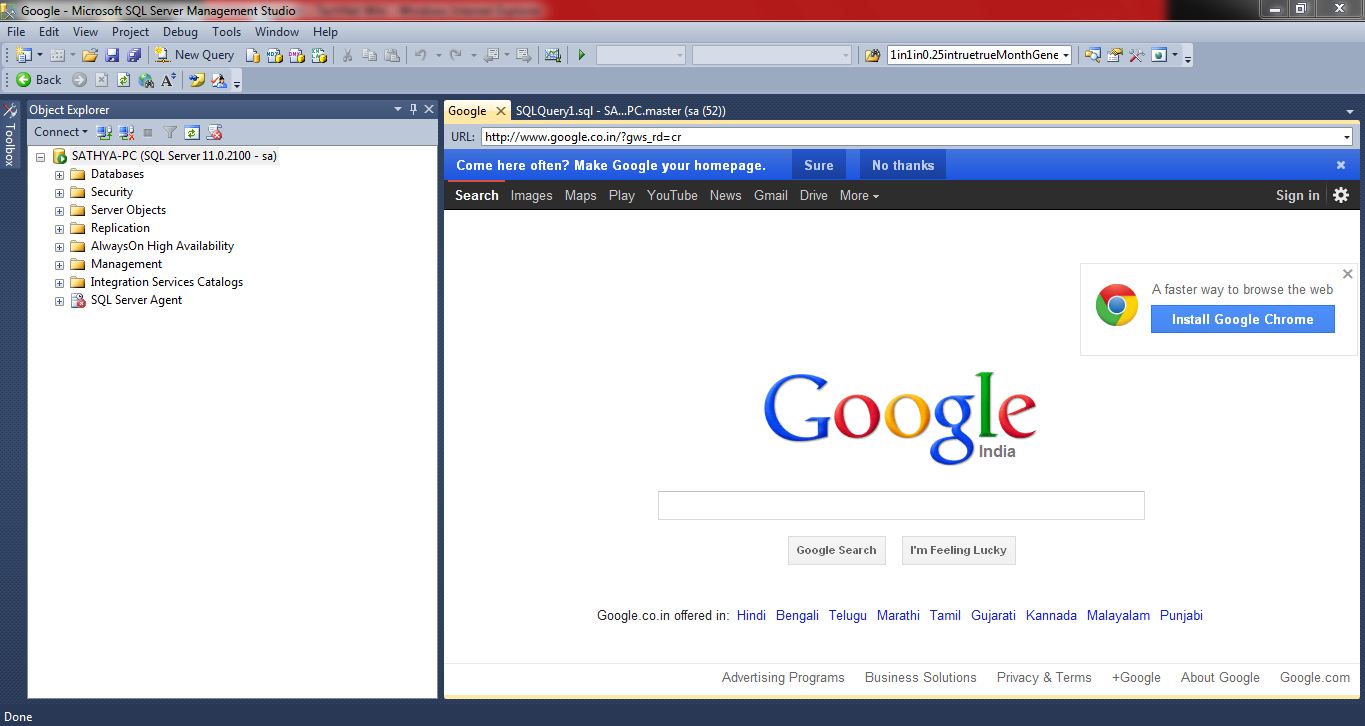Click the Google search text box
1365x726 pixels.
click(900, 505)
